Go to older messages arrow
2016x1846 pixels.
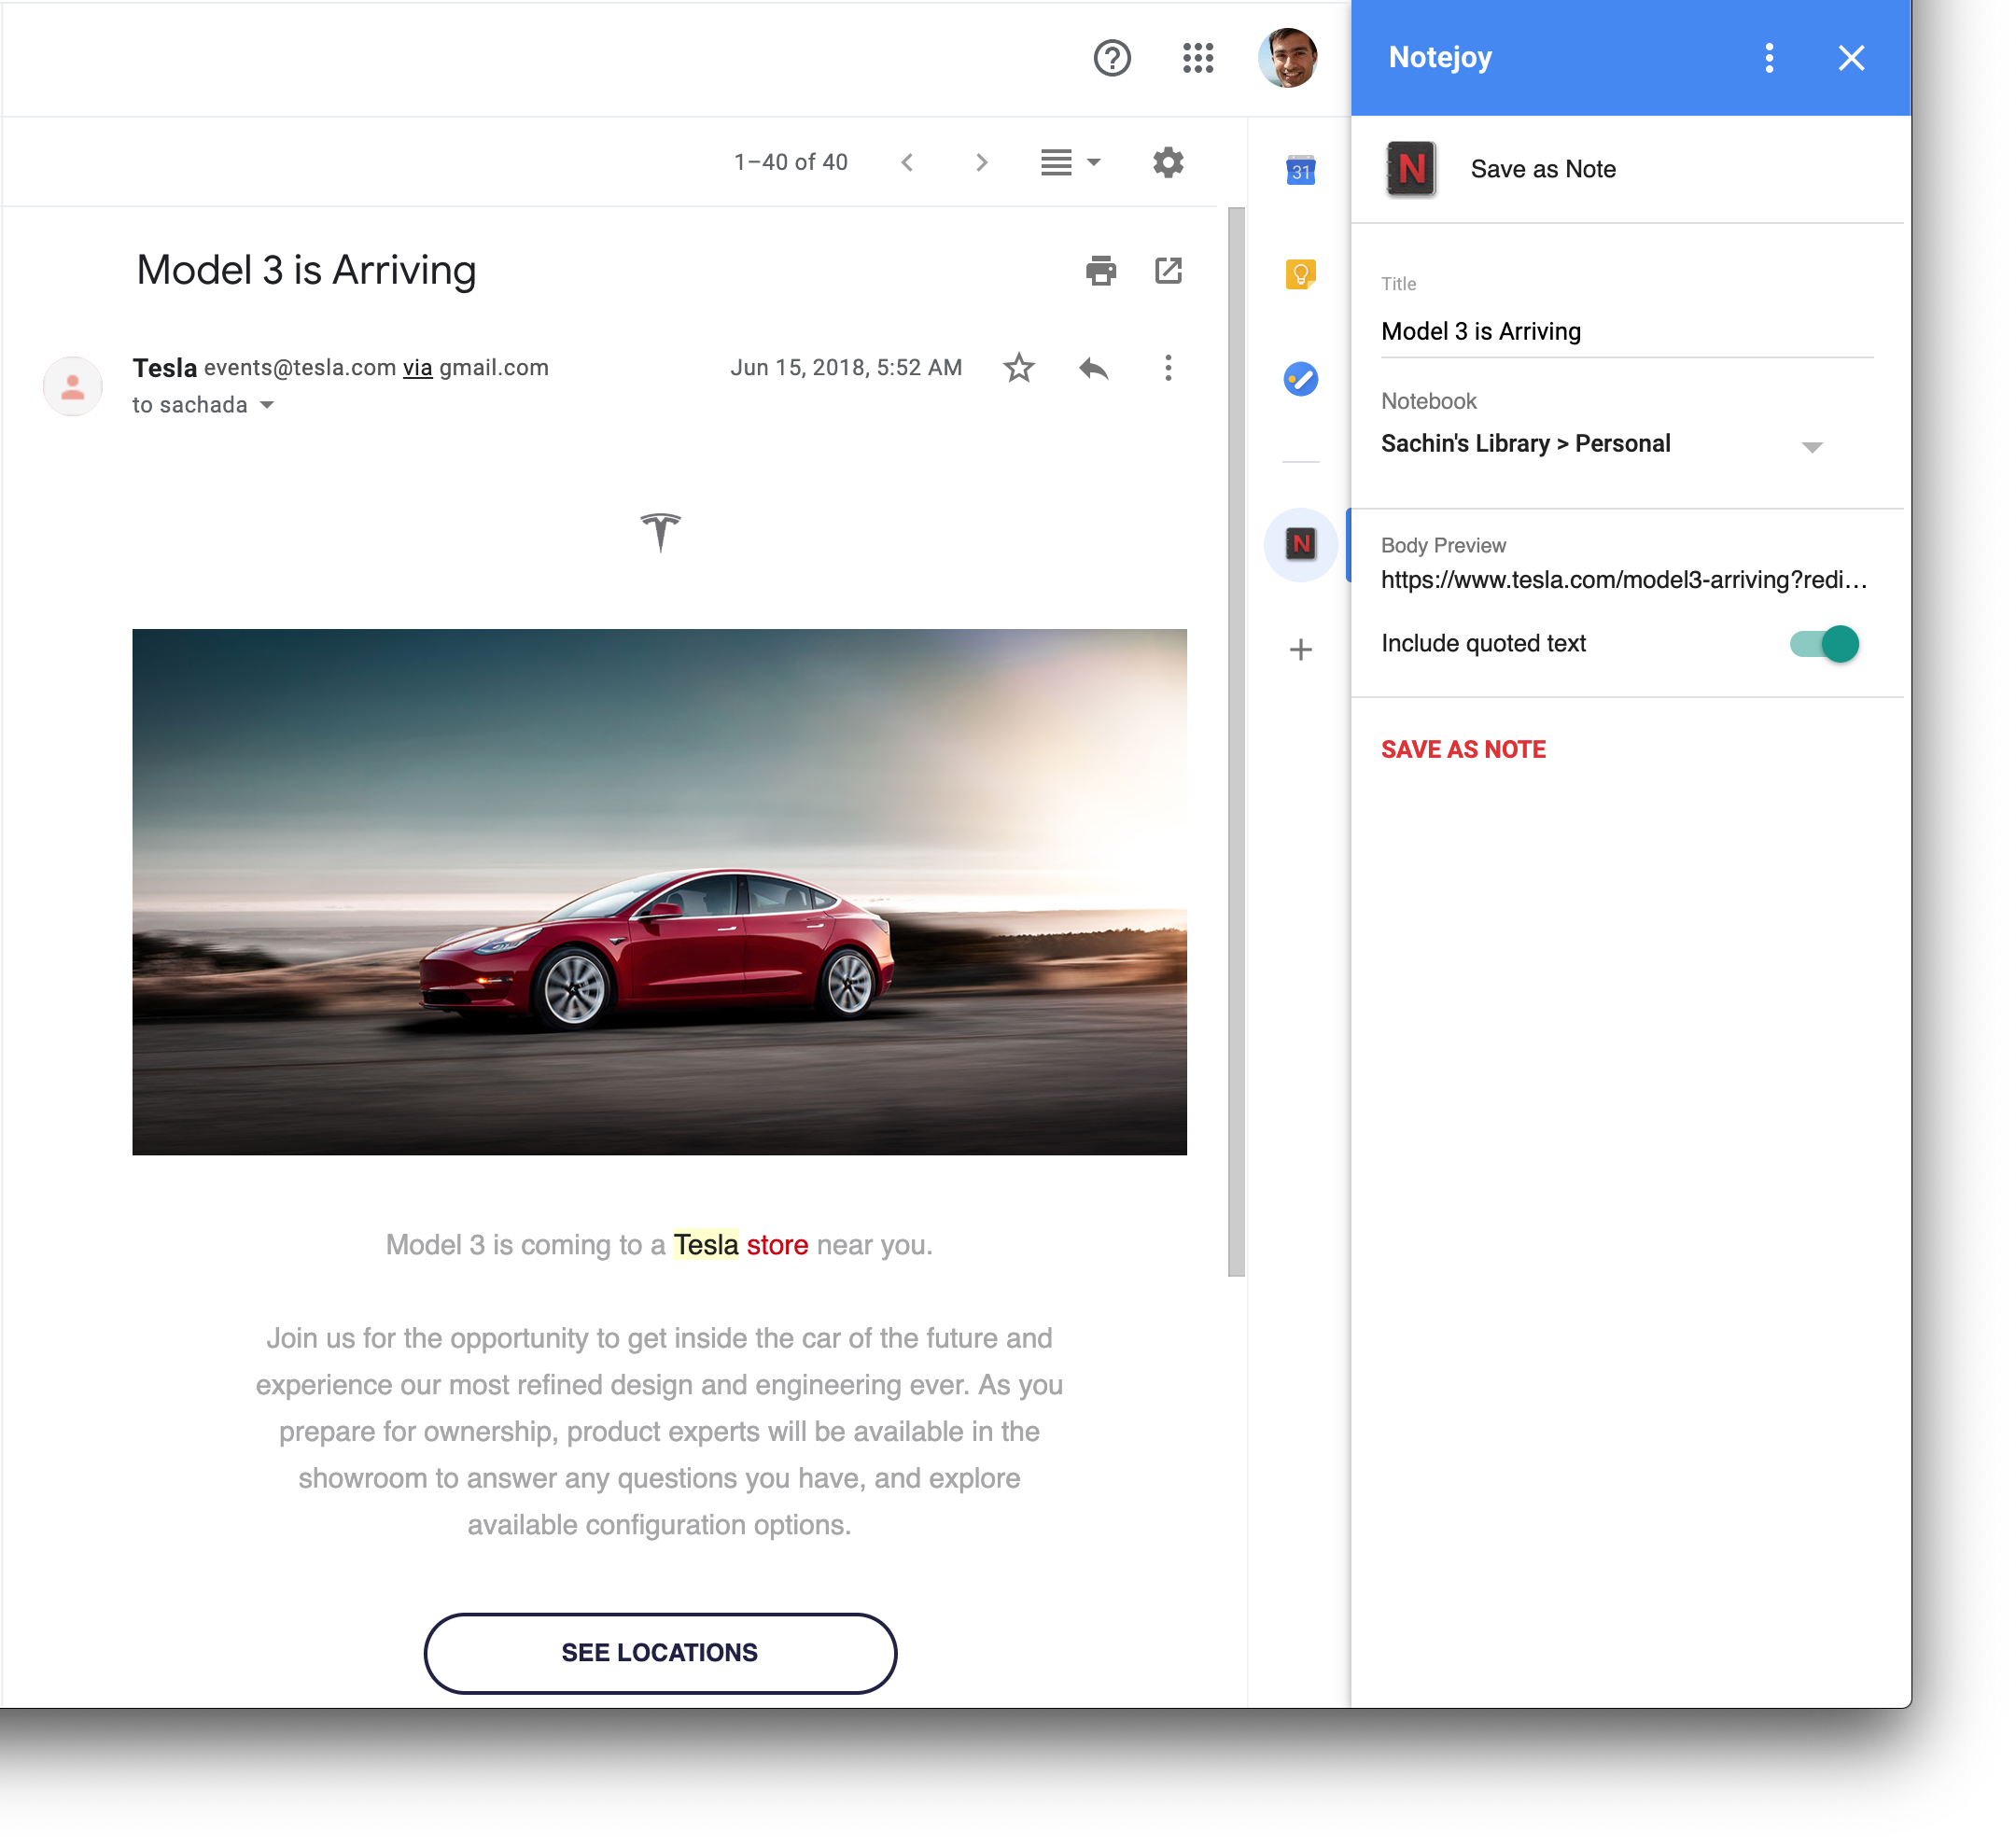[982, 162]
